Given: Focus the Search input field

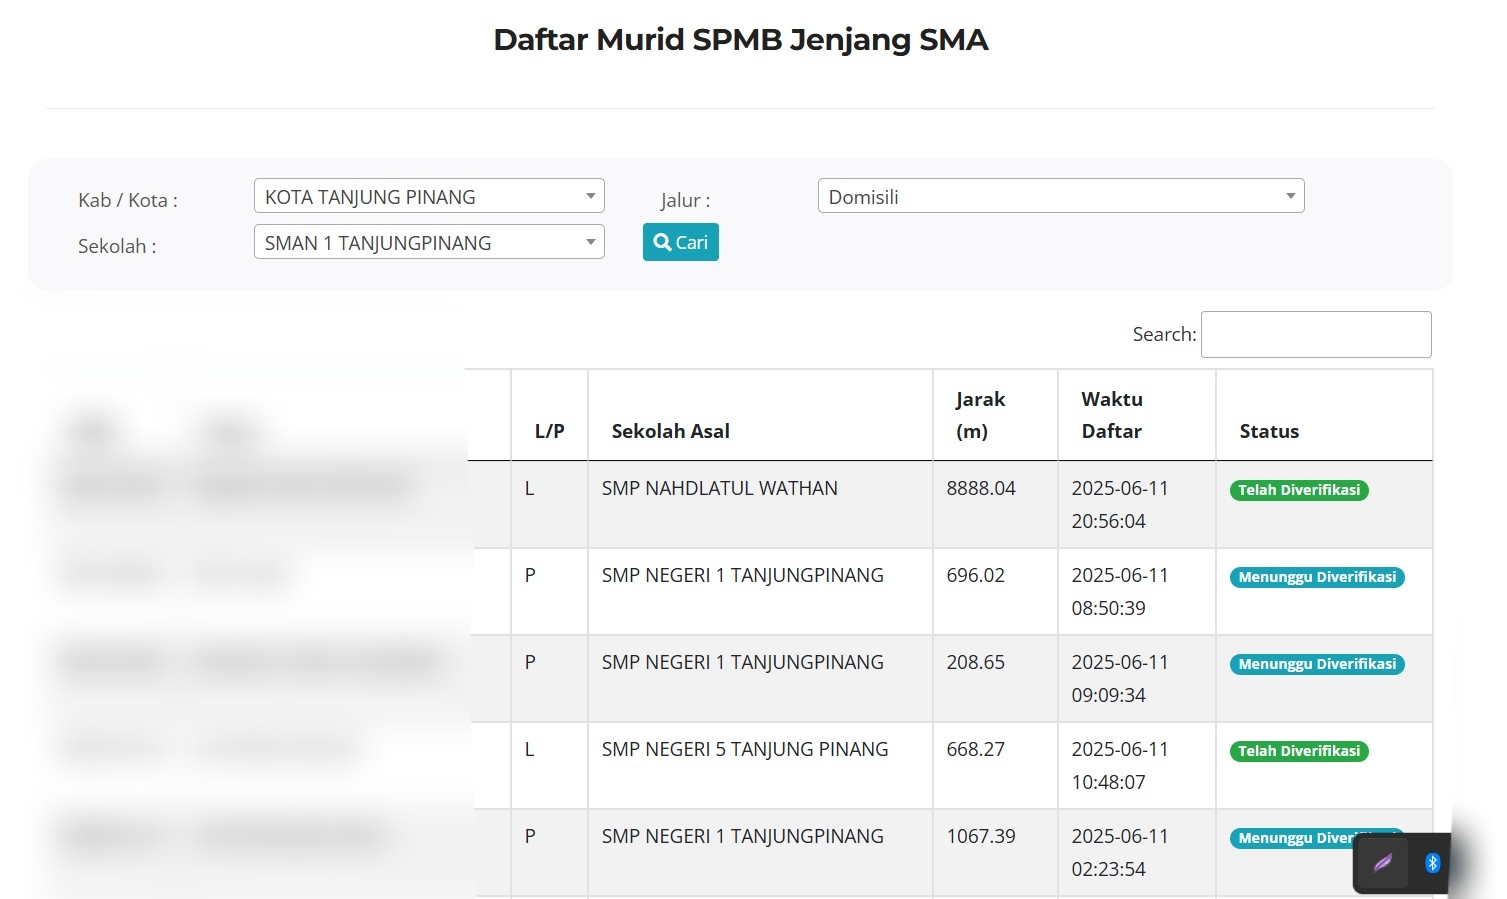Looking at the screenshot, I should (1316, 334).
